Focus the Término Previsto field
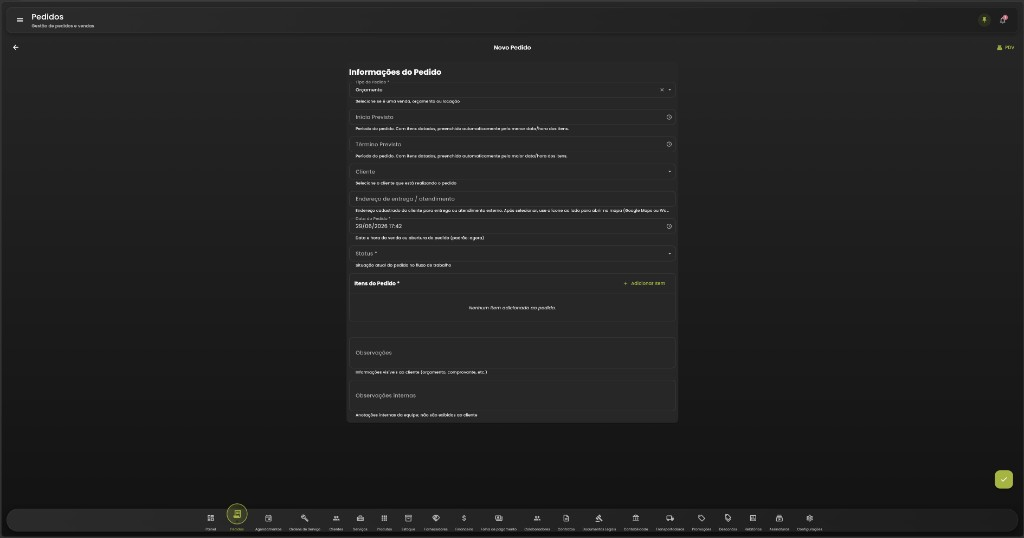 click(512, 144)
